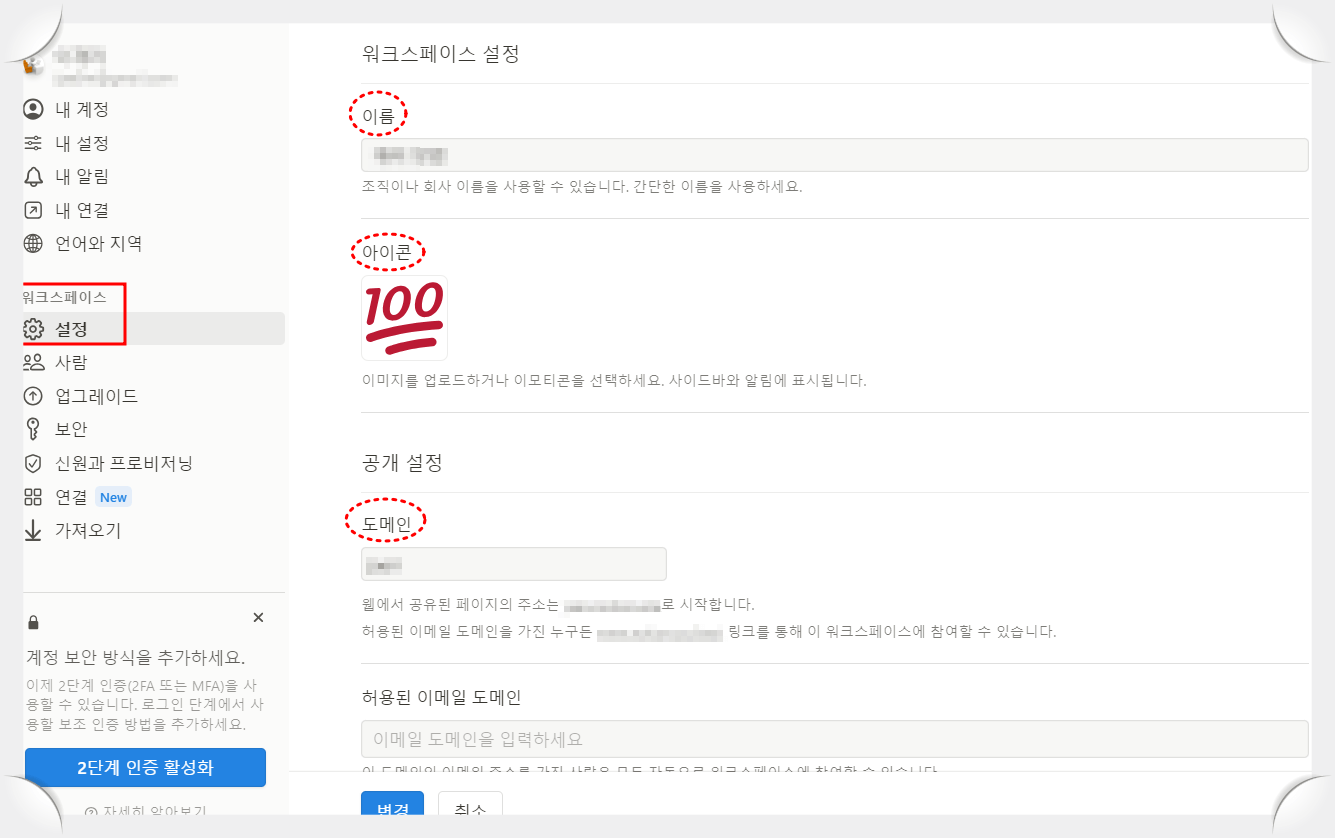Click the 100 emoji workspace icon

click(x=402, y=317)
